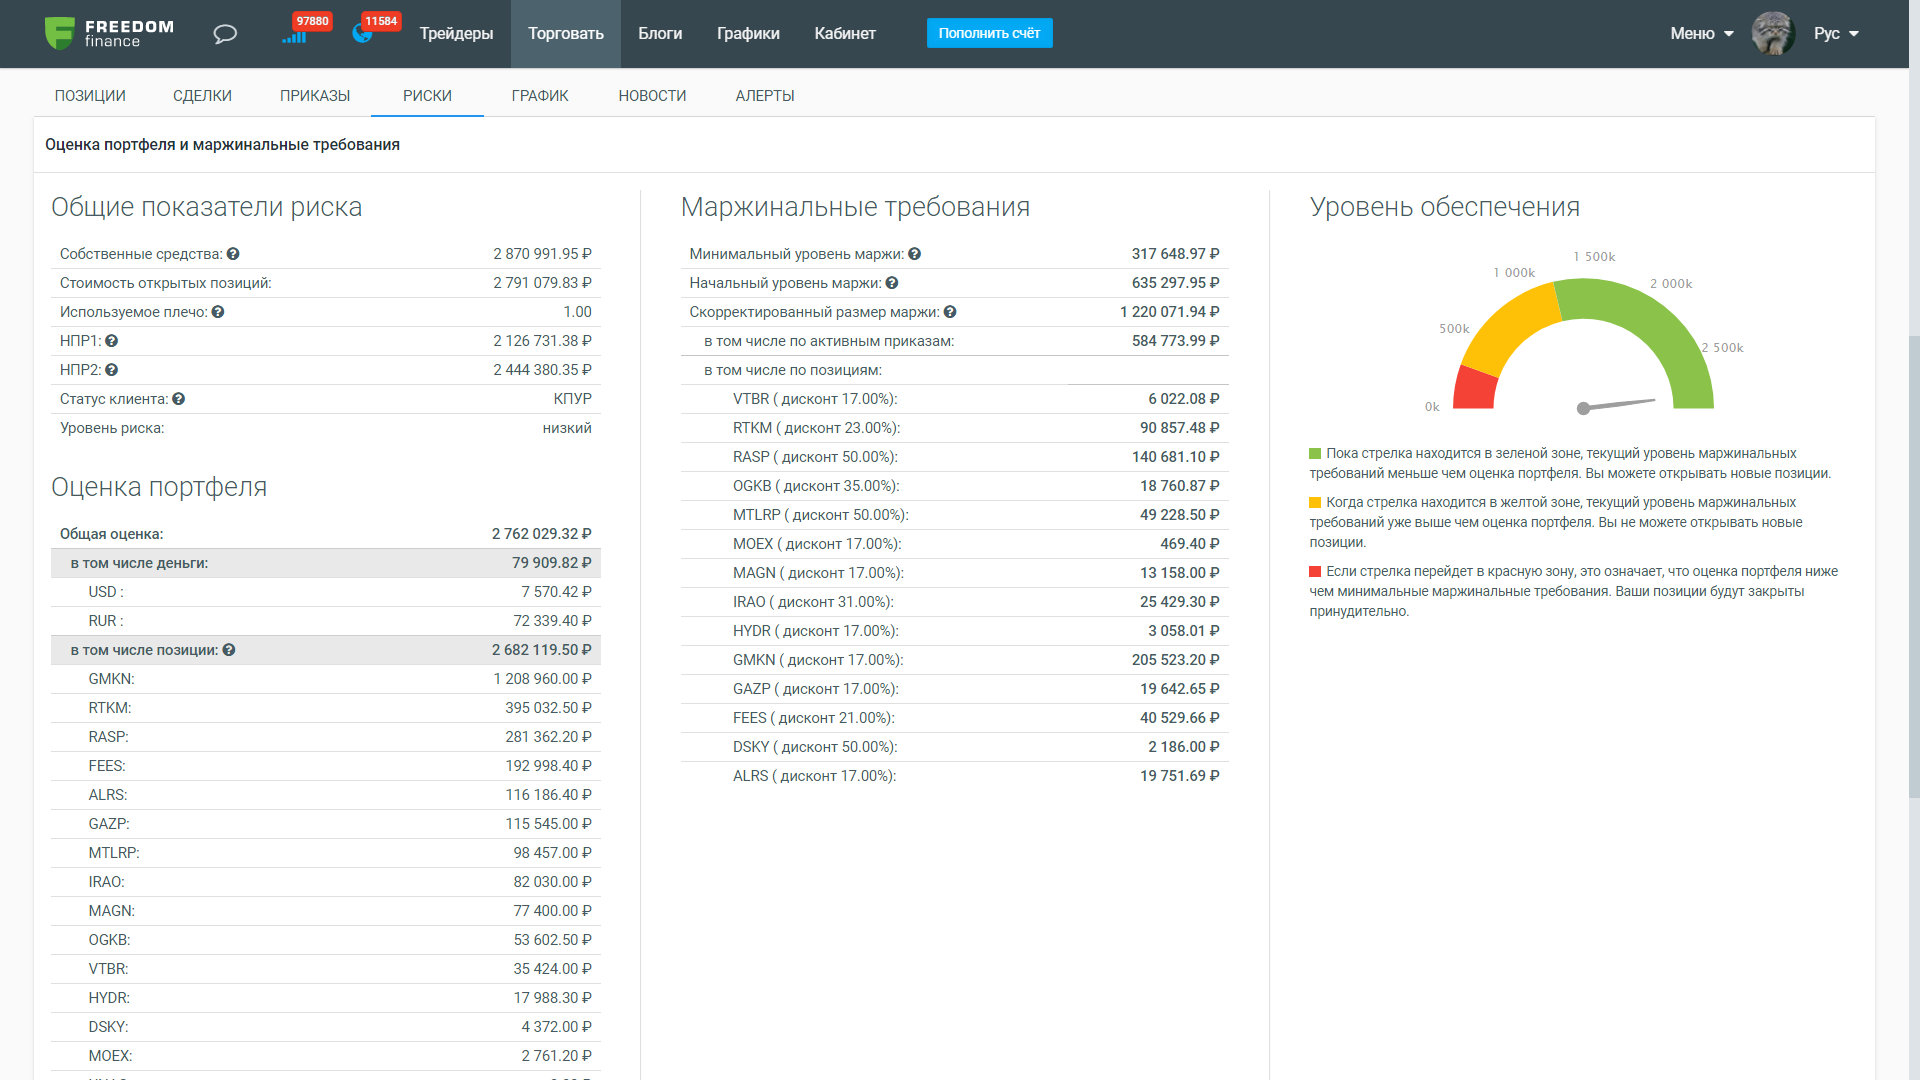Click the RTKM дисконт 23.00% margin row
Viewport: 1920px width, 1080px height.
(x=954, y=428)
